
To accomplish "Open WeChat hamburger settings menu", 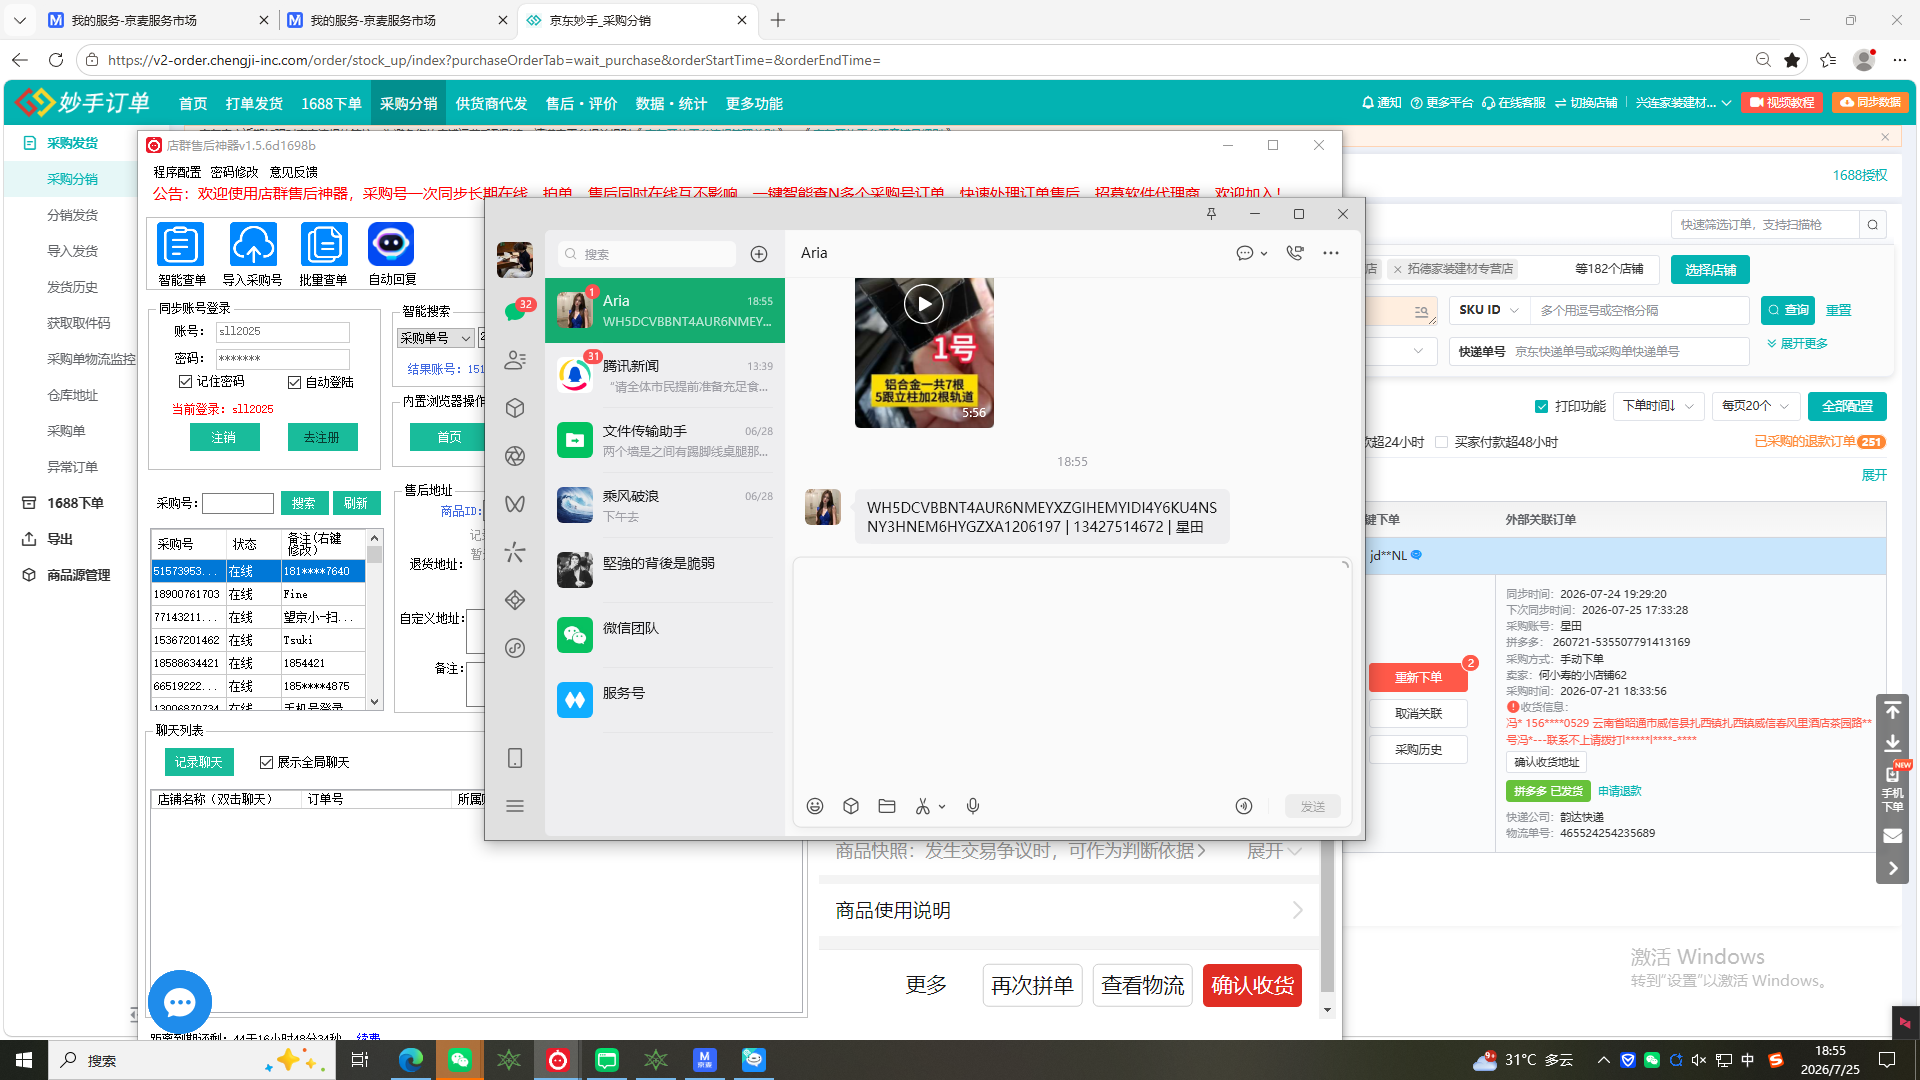I will coord(515,806).
